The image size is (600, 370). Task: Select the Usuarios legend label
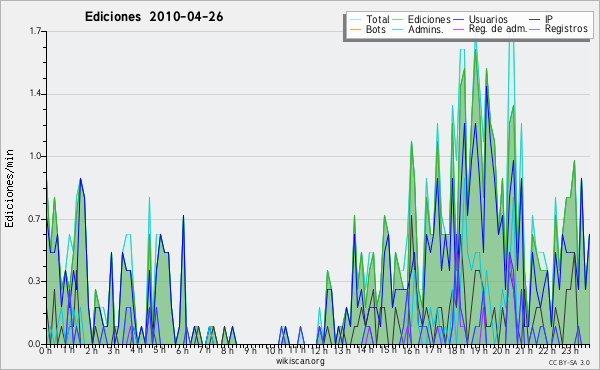click(x=488, y=19)
